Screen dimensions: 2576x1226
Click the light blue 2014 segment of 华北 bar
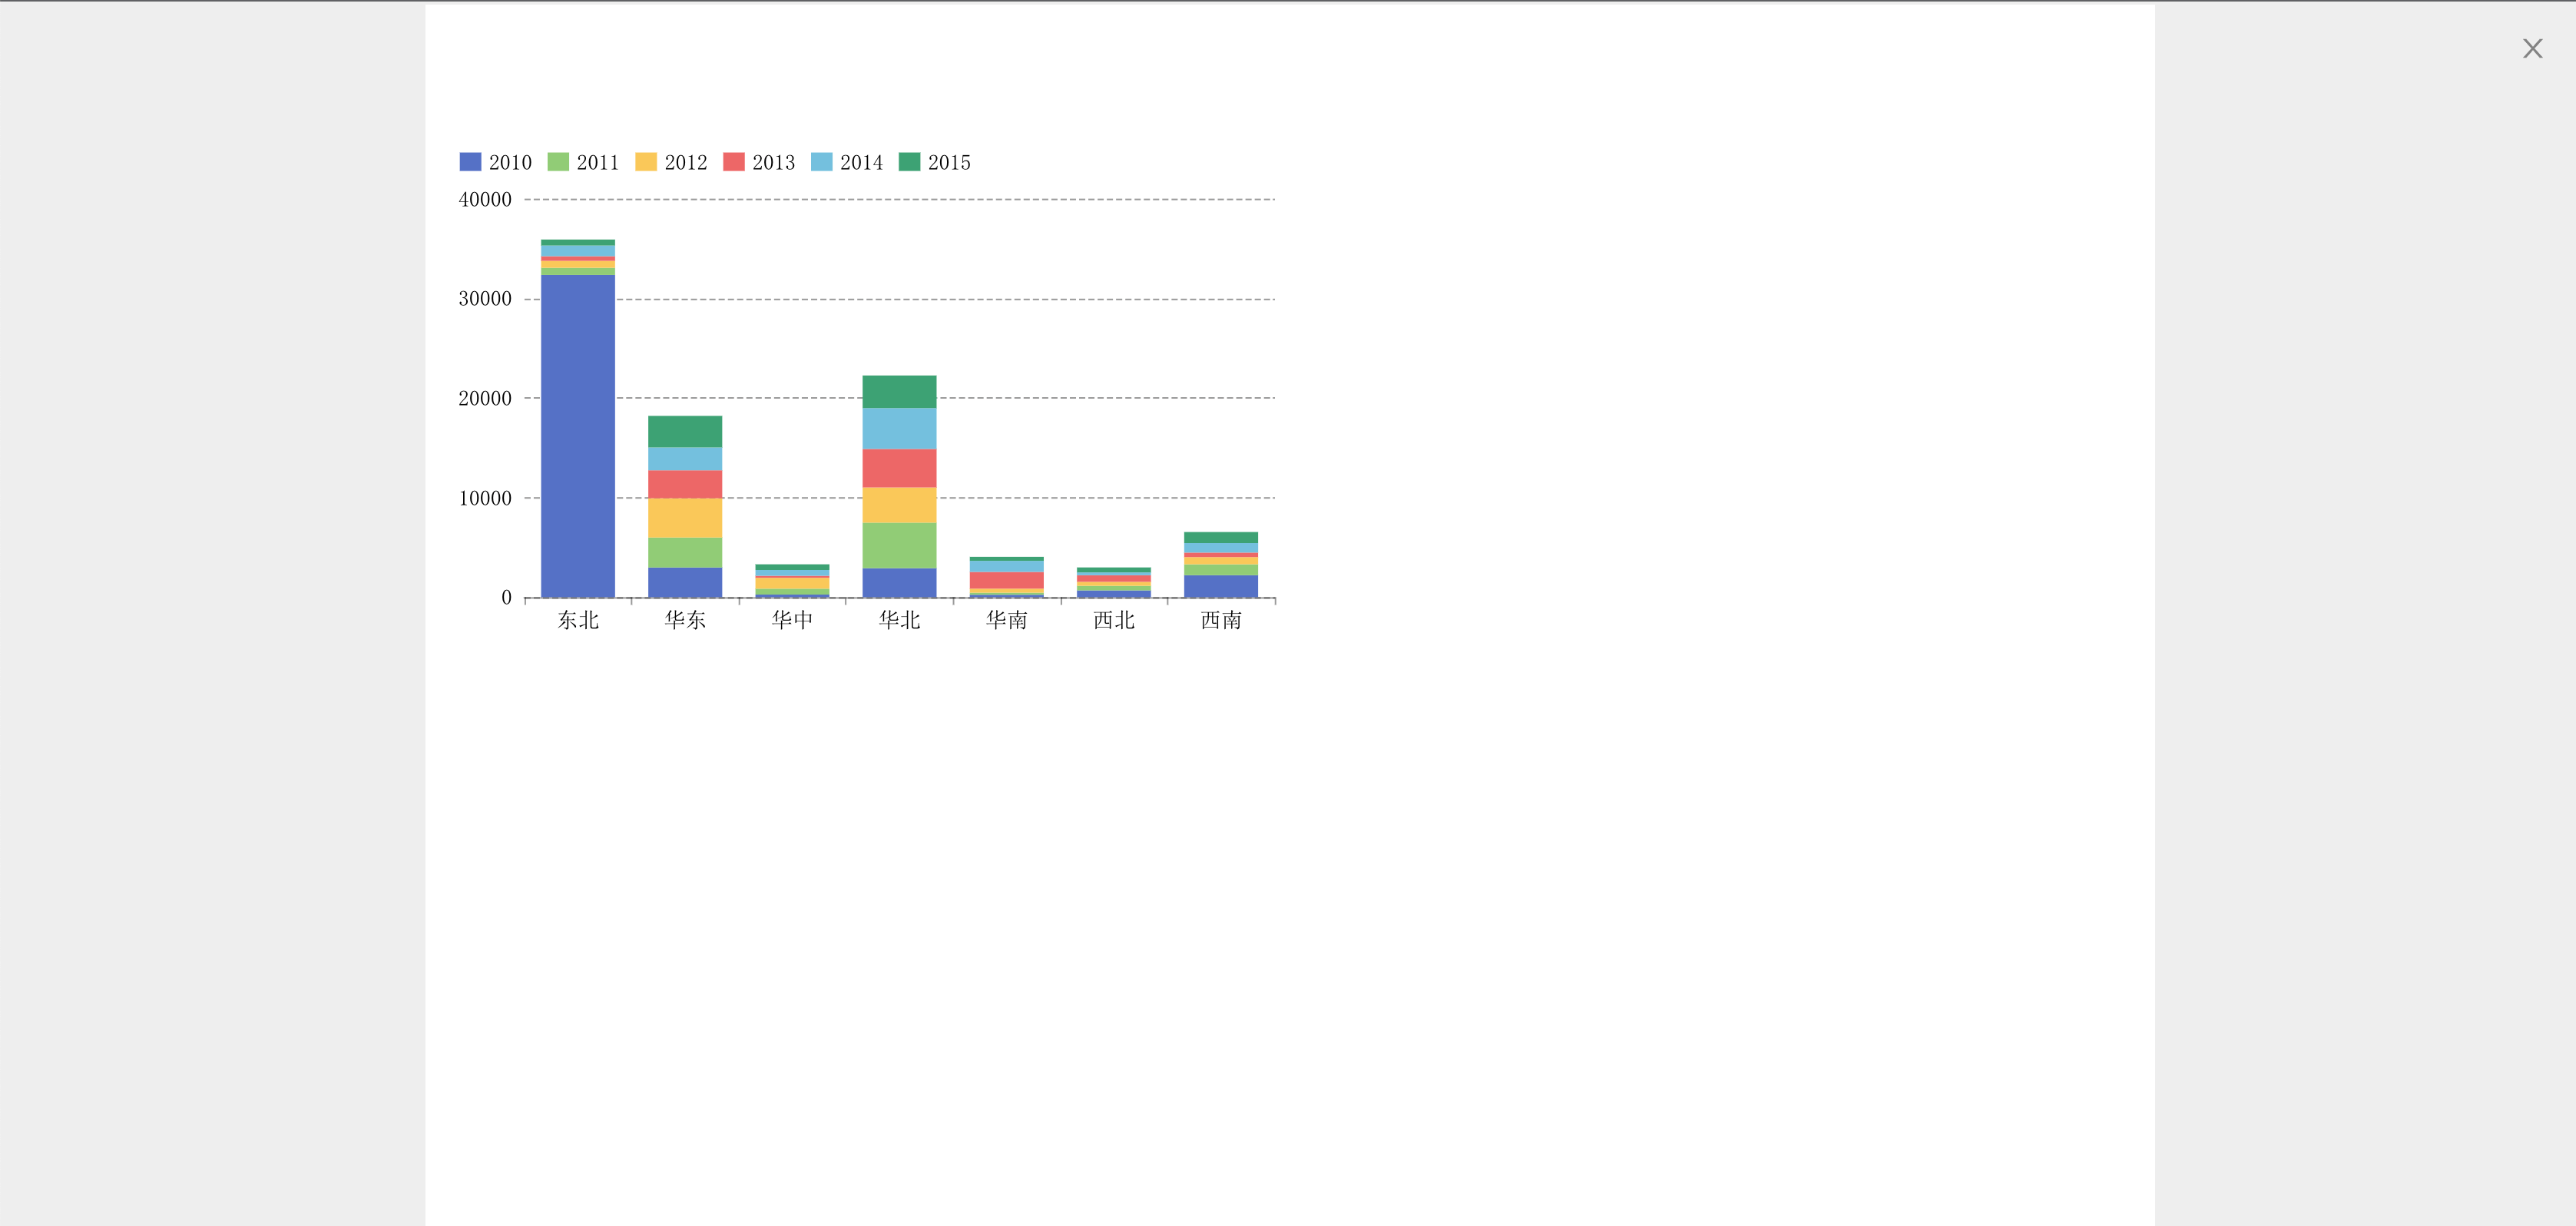point(899,428)
